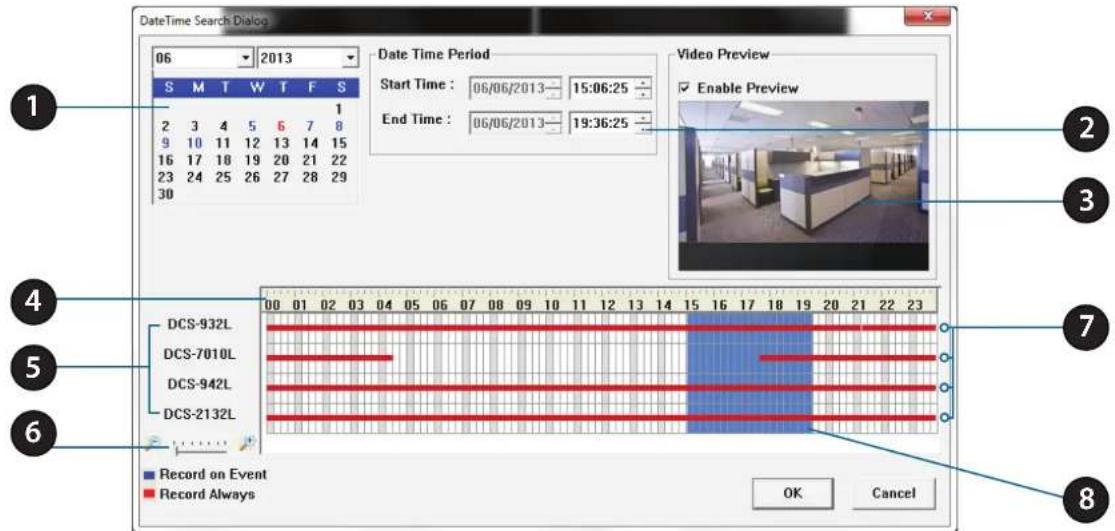Select day 9 in the calendar
This screenshot has height=531, width=1115.
click(164, 142)
